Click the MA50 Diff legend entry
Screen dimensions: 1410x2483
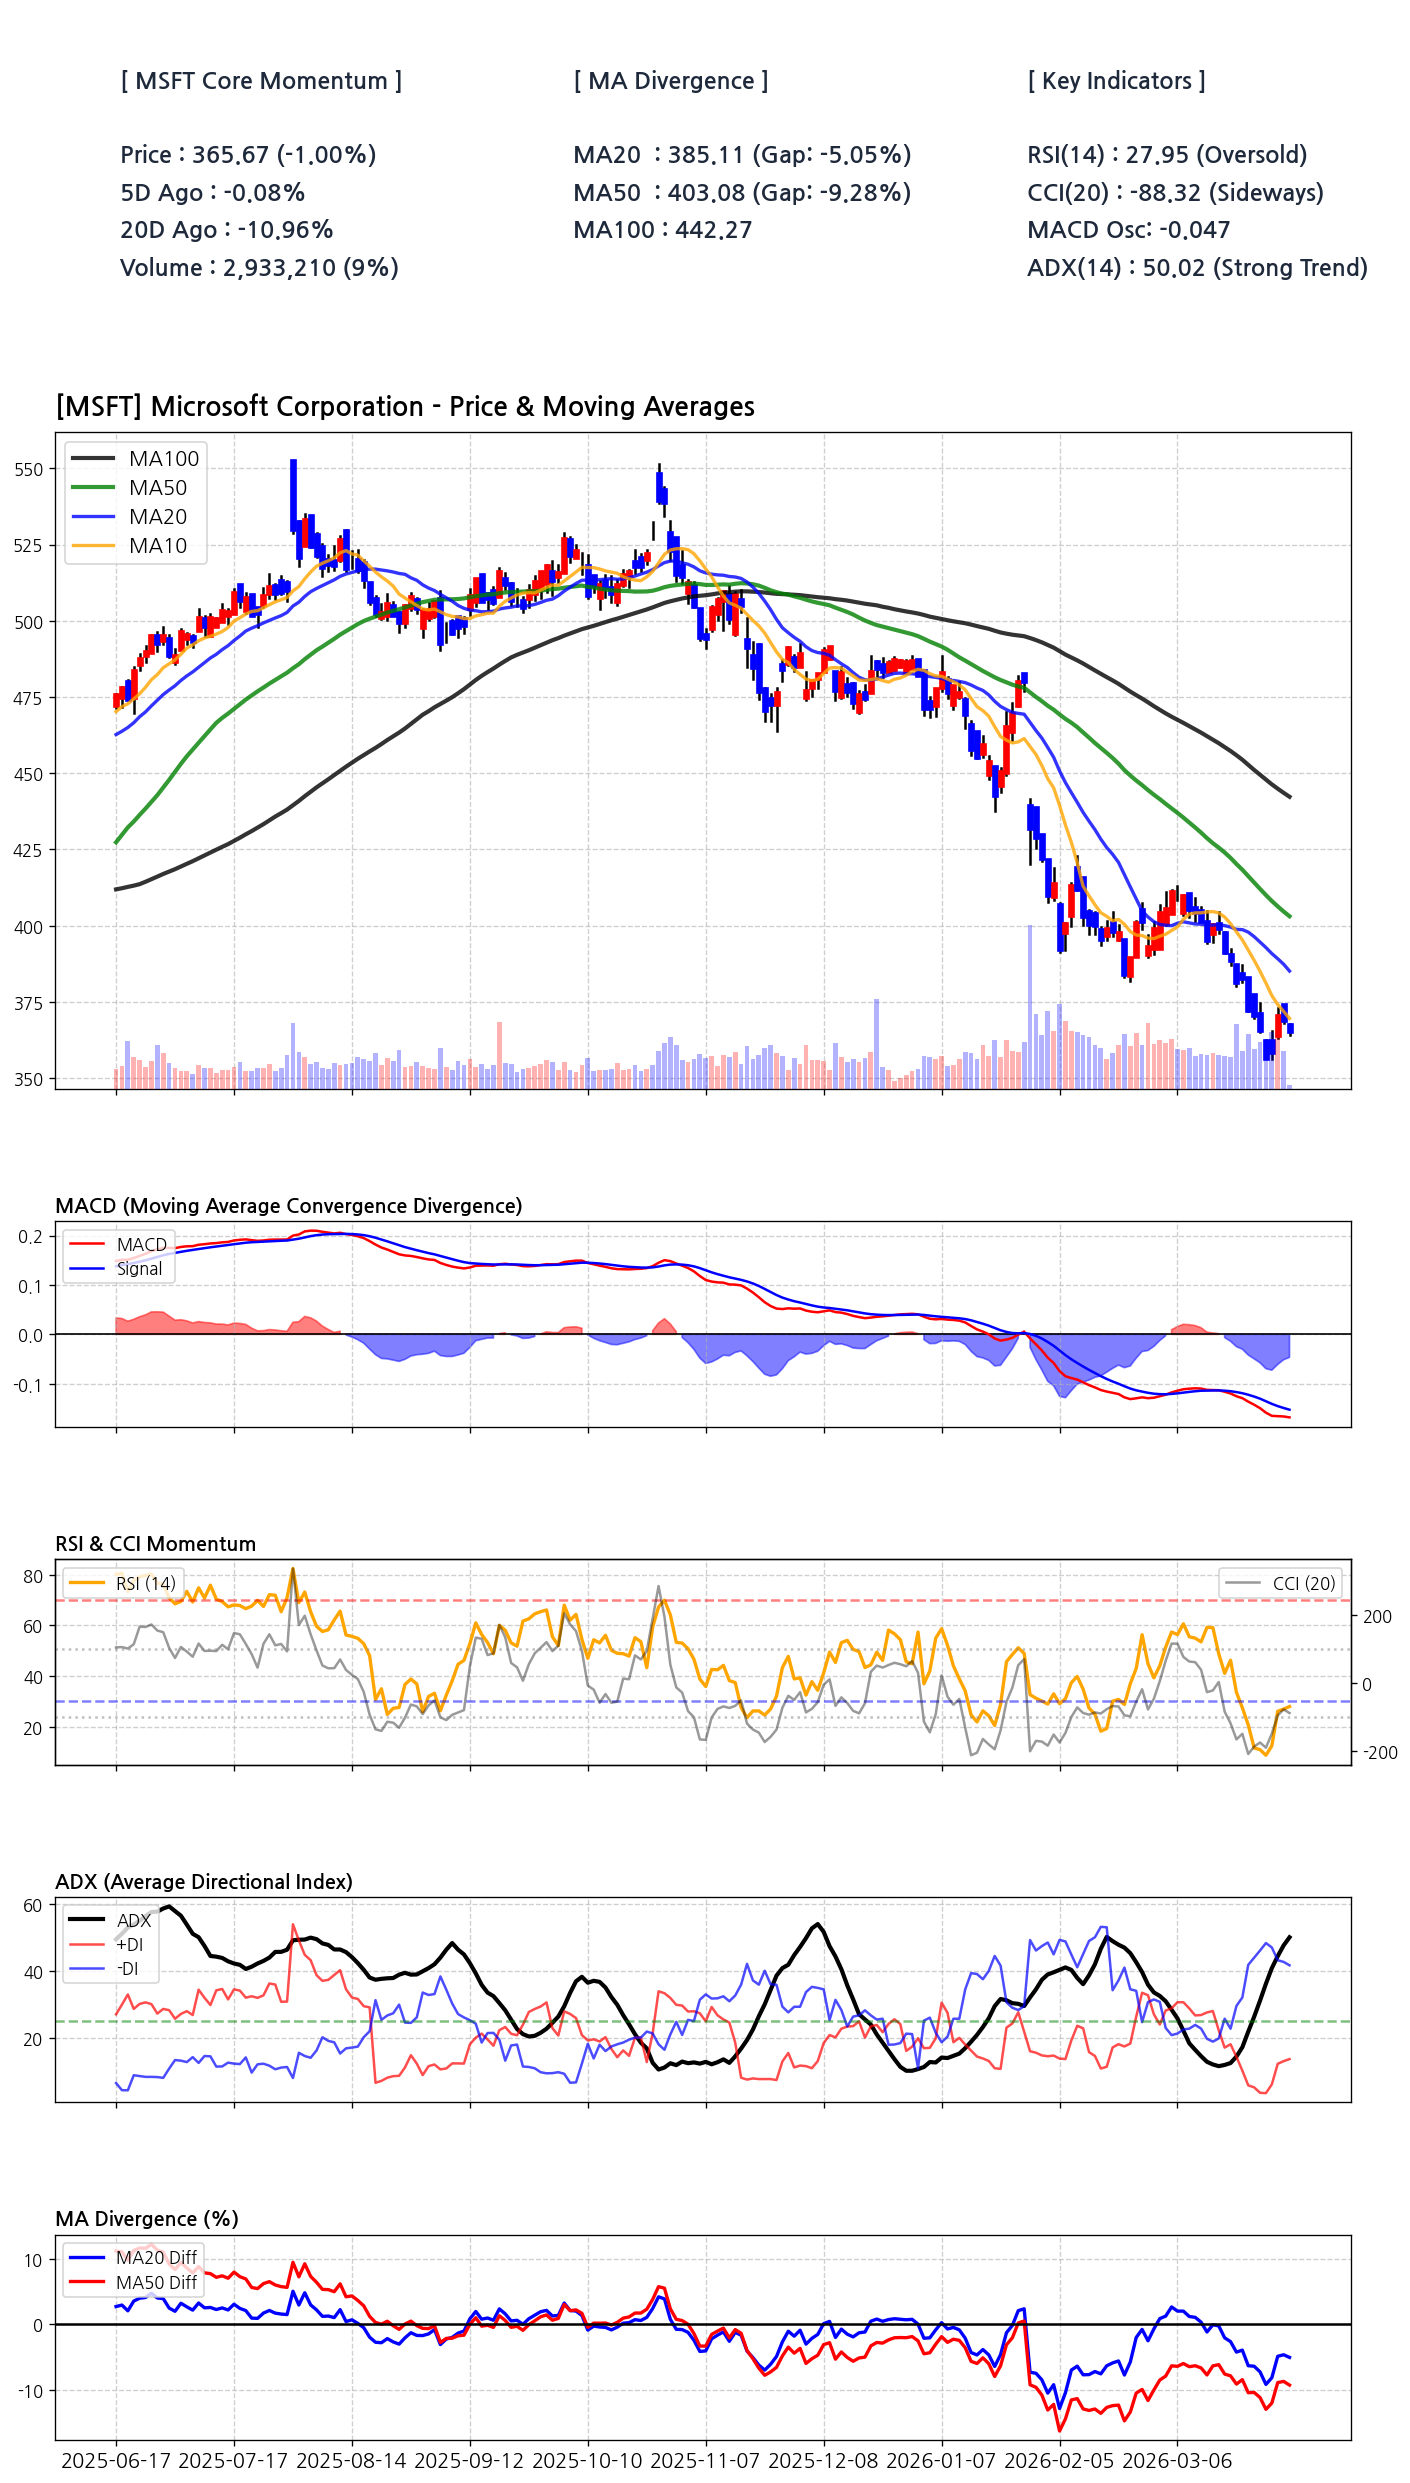(133, 2283)
